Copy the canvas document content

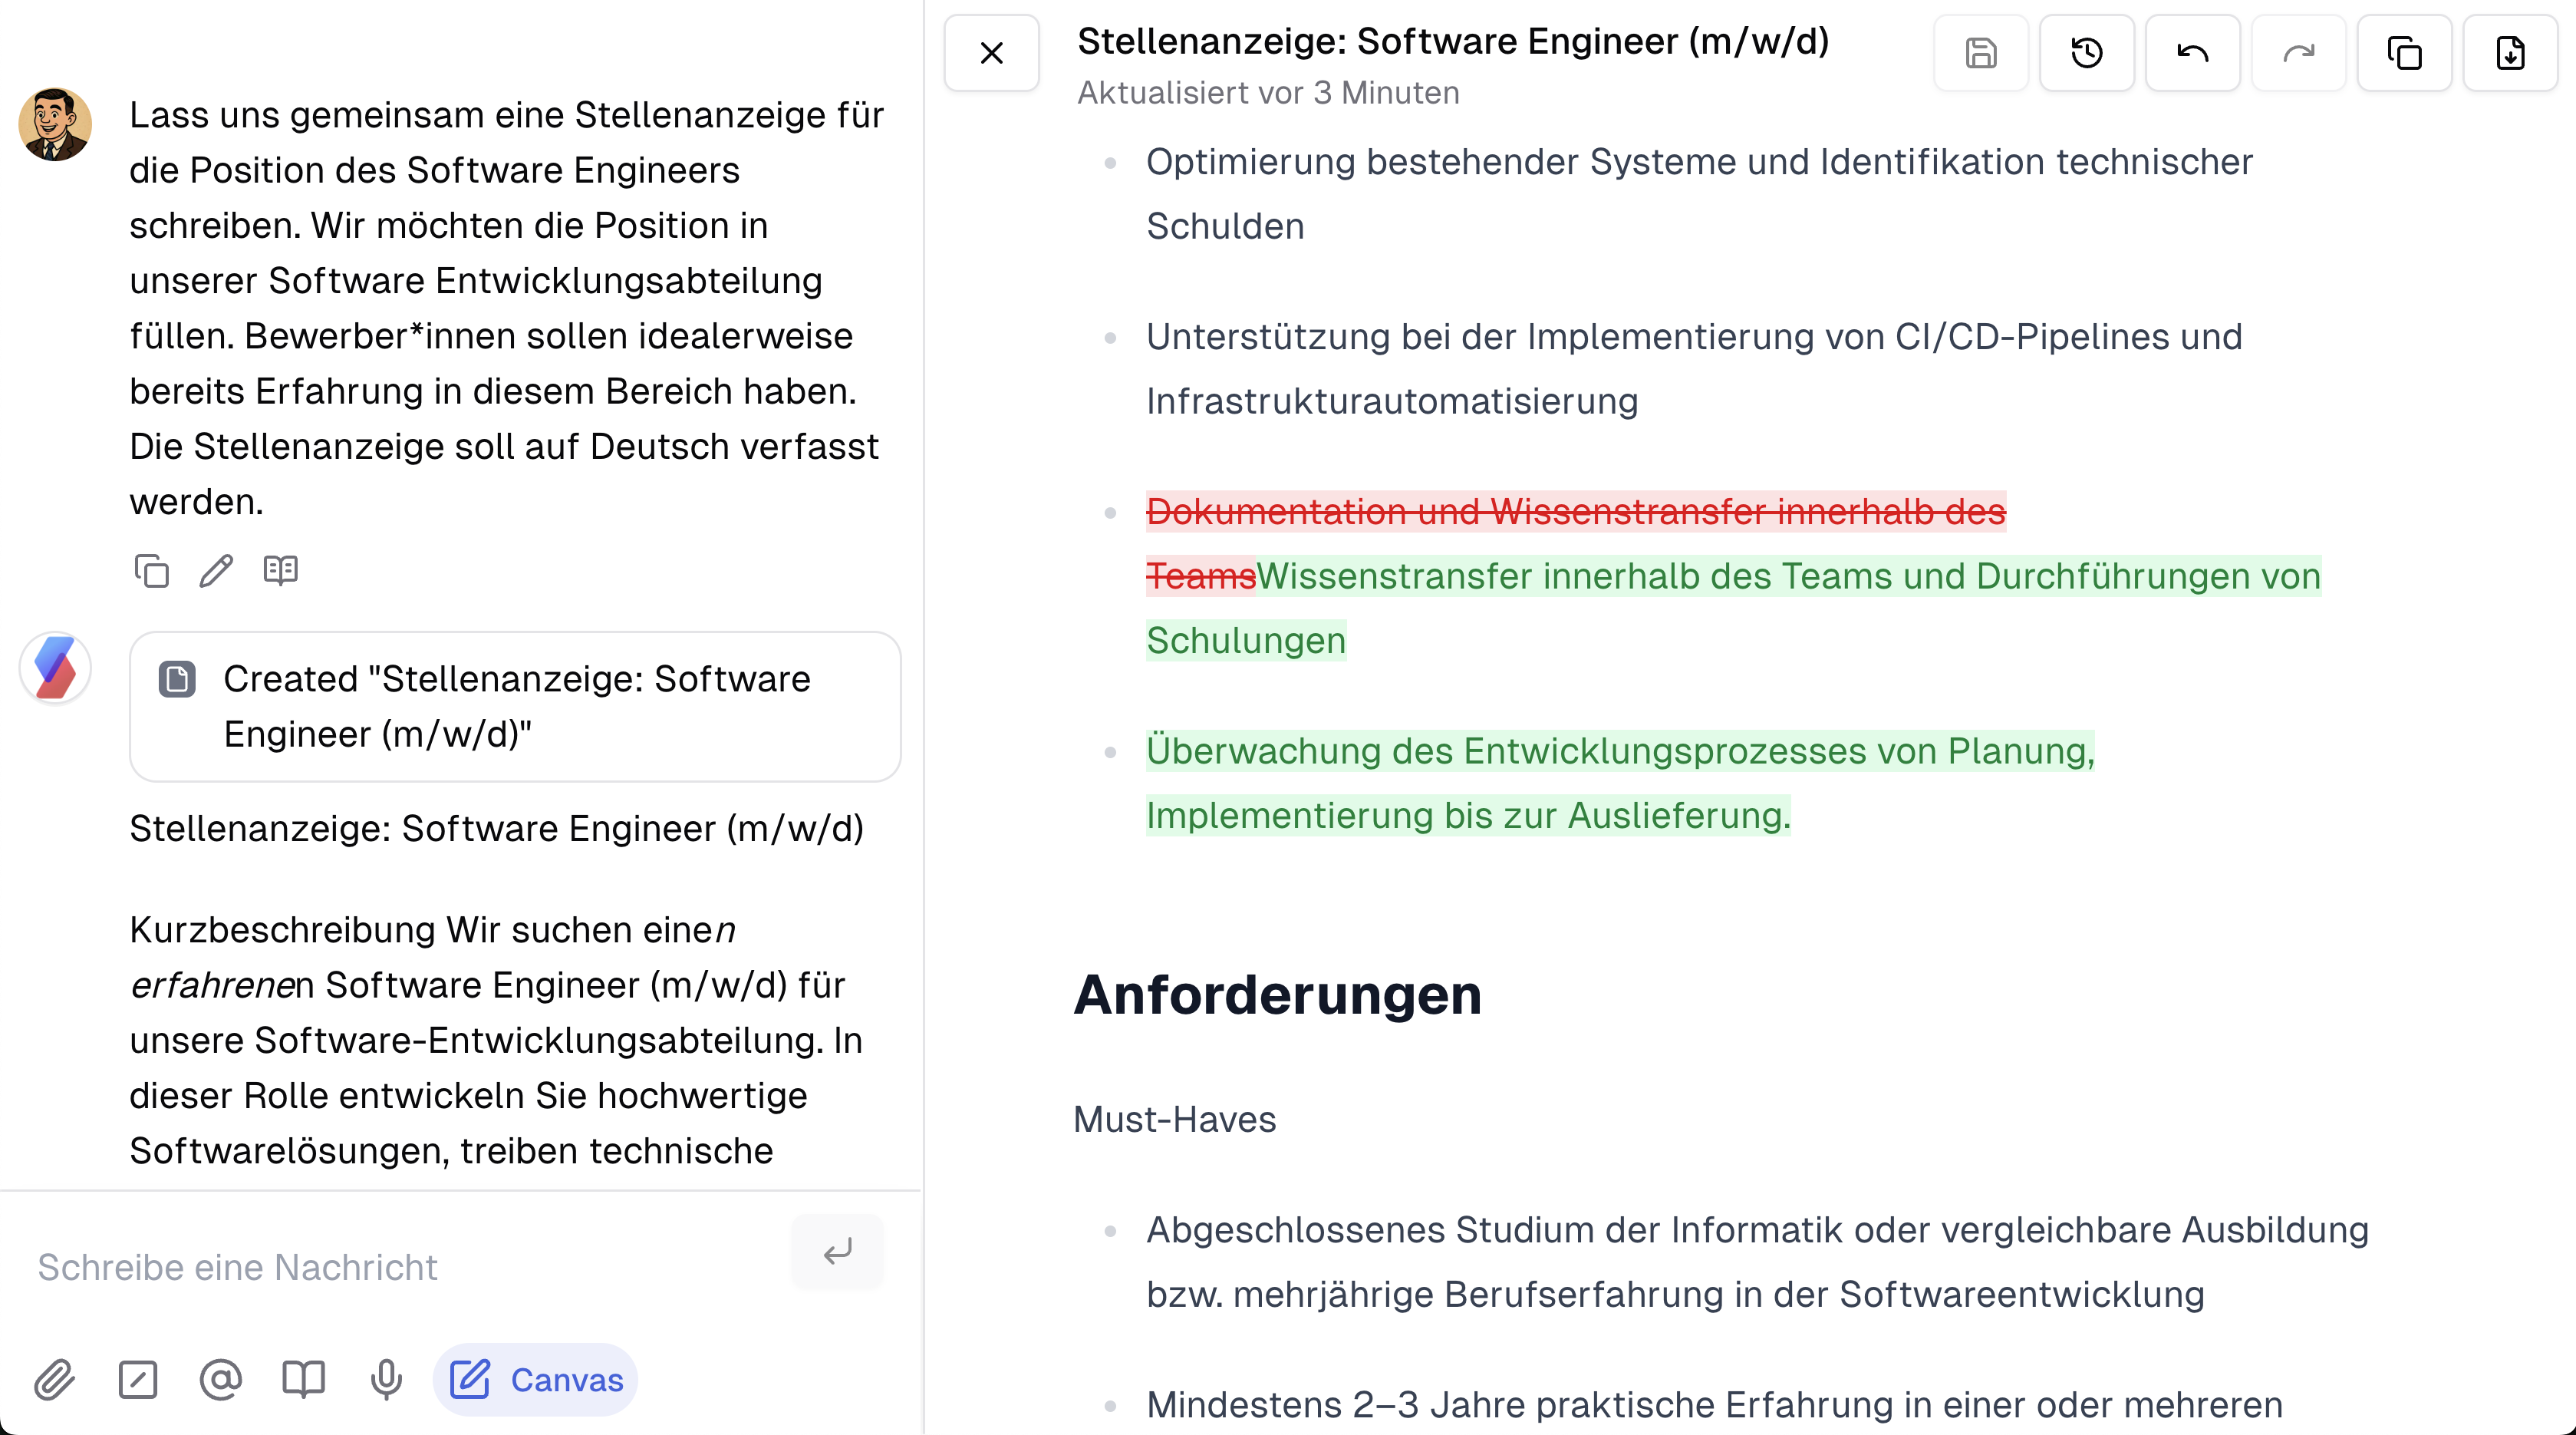pyautogui.click(x=2404, y=53)
